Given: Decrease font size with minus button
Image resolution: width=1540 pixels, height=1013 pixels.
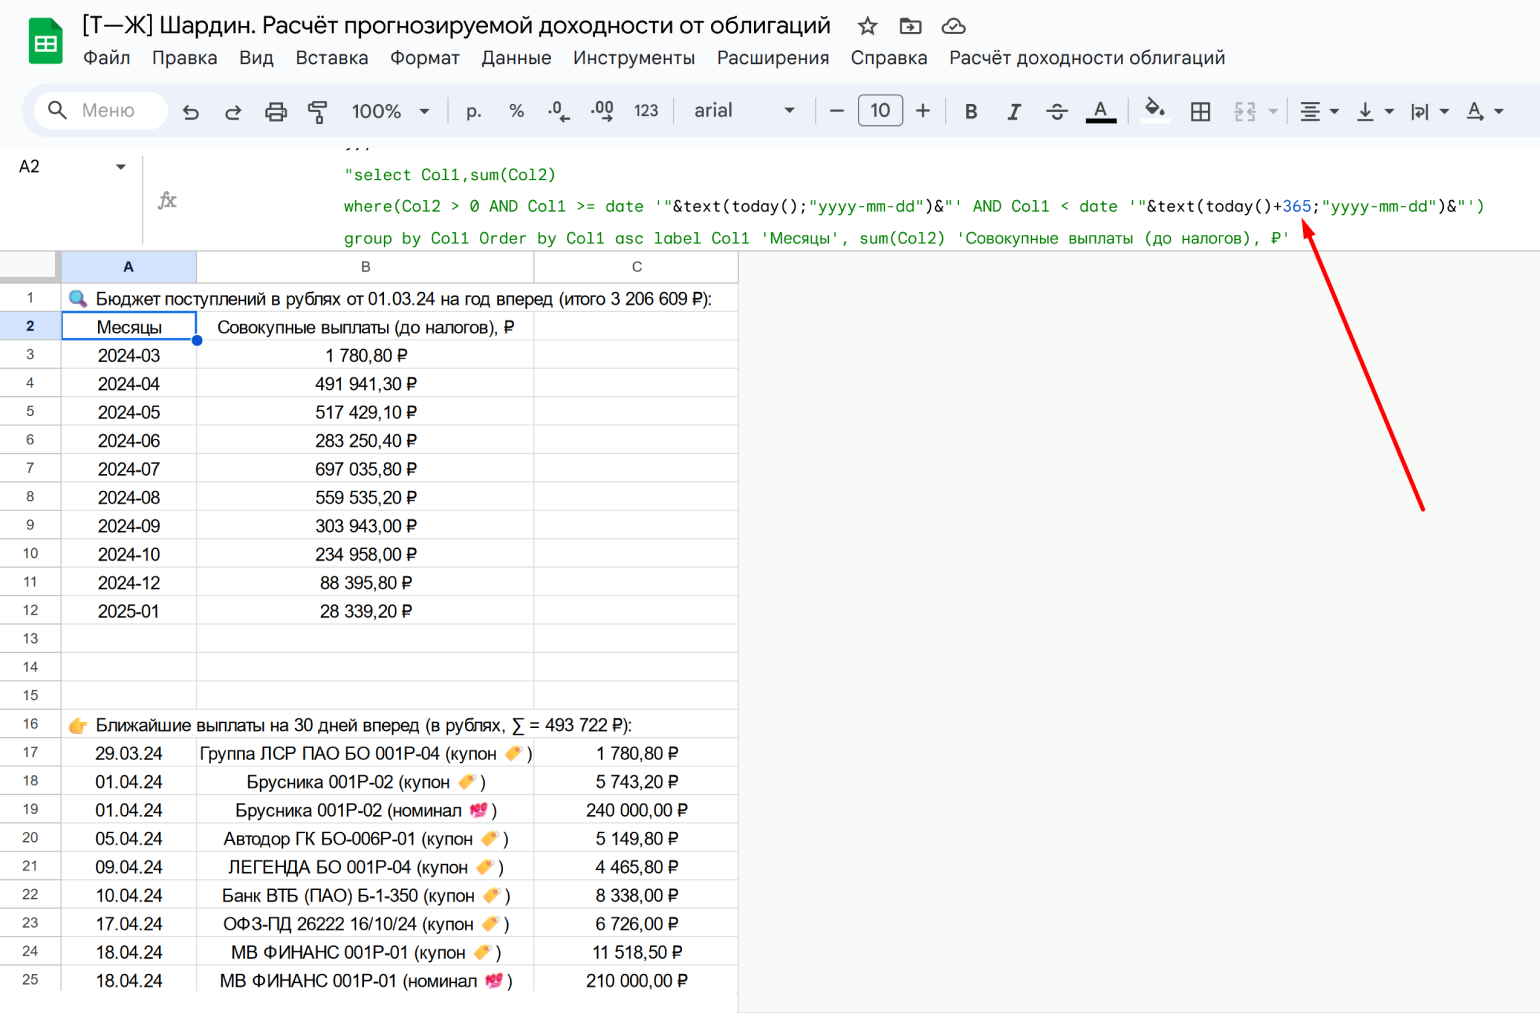Looking at the screenshot, I should (837, 111).
